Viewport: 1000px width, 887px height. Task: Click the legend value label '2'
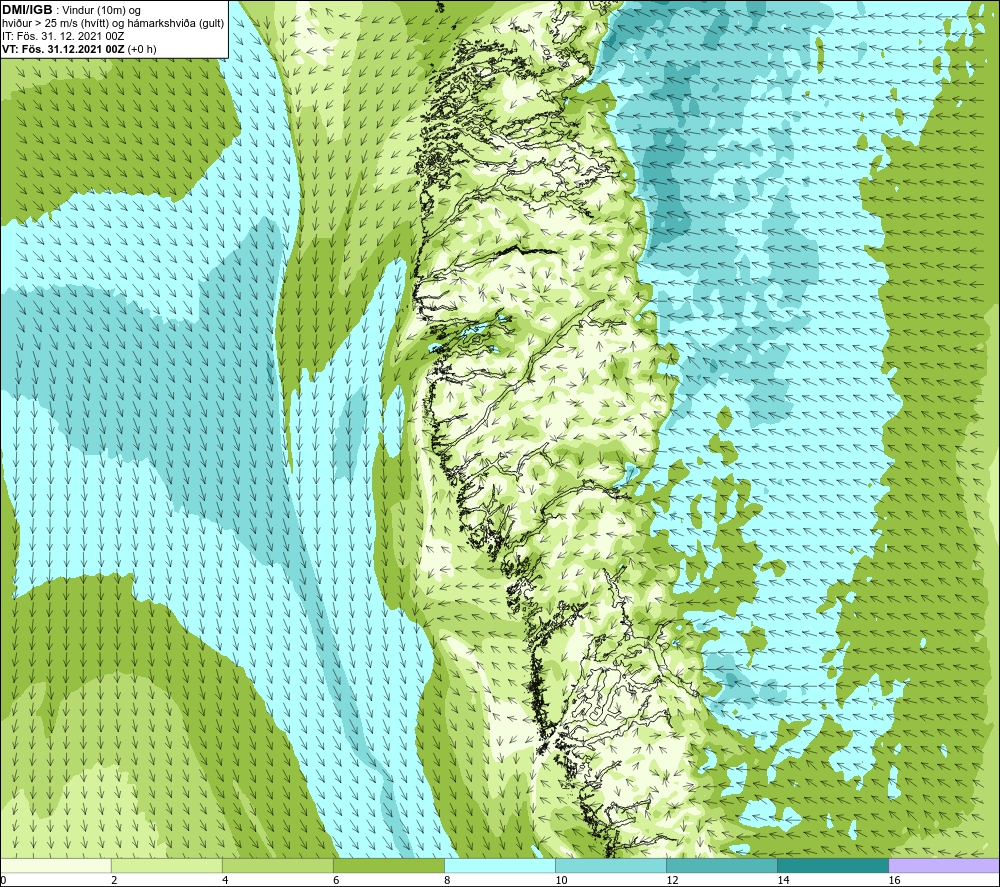(114, 880)
